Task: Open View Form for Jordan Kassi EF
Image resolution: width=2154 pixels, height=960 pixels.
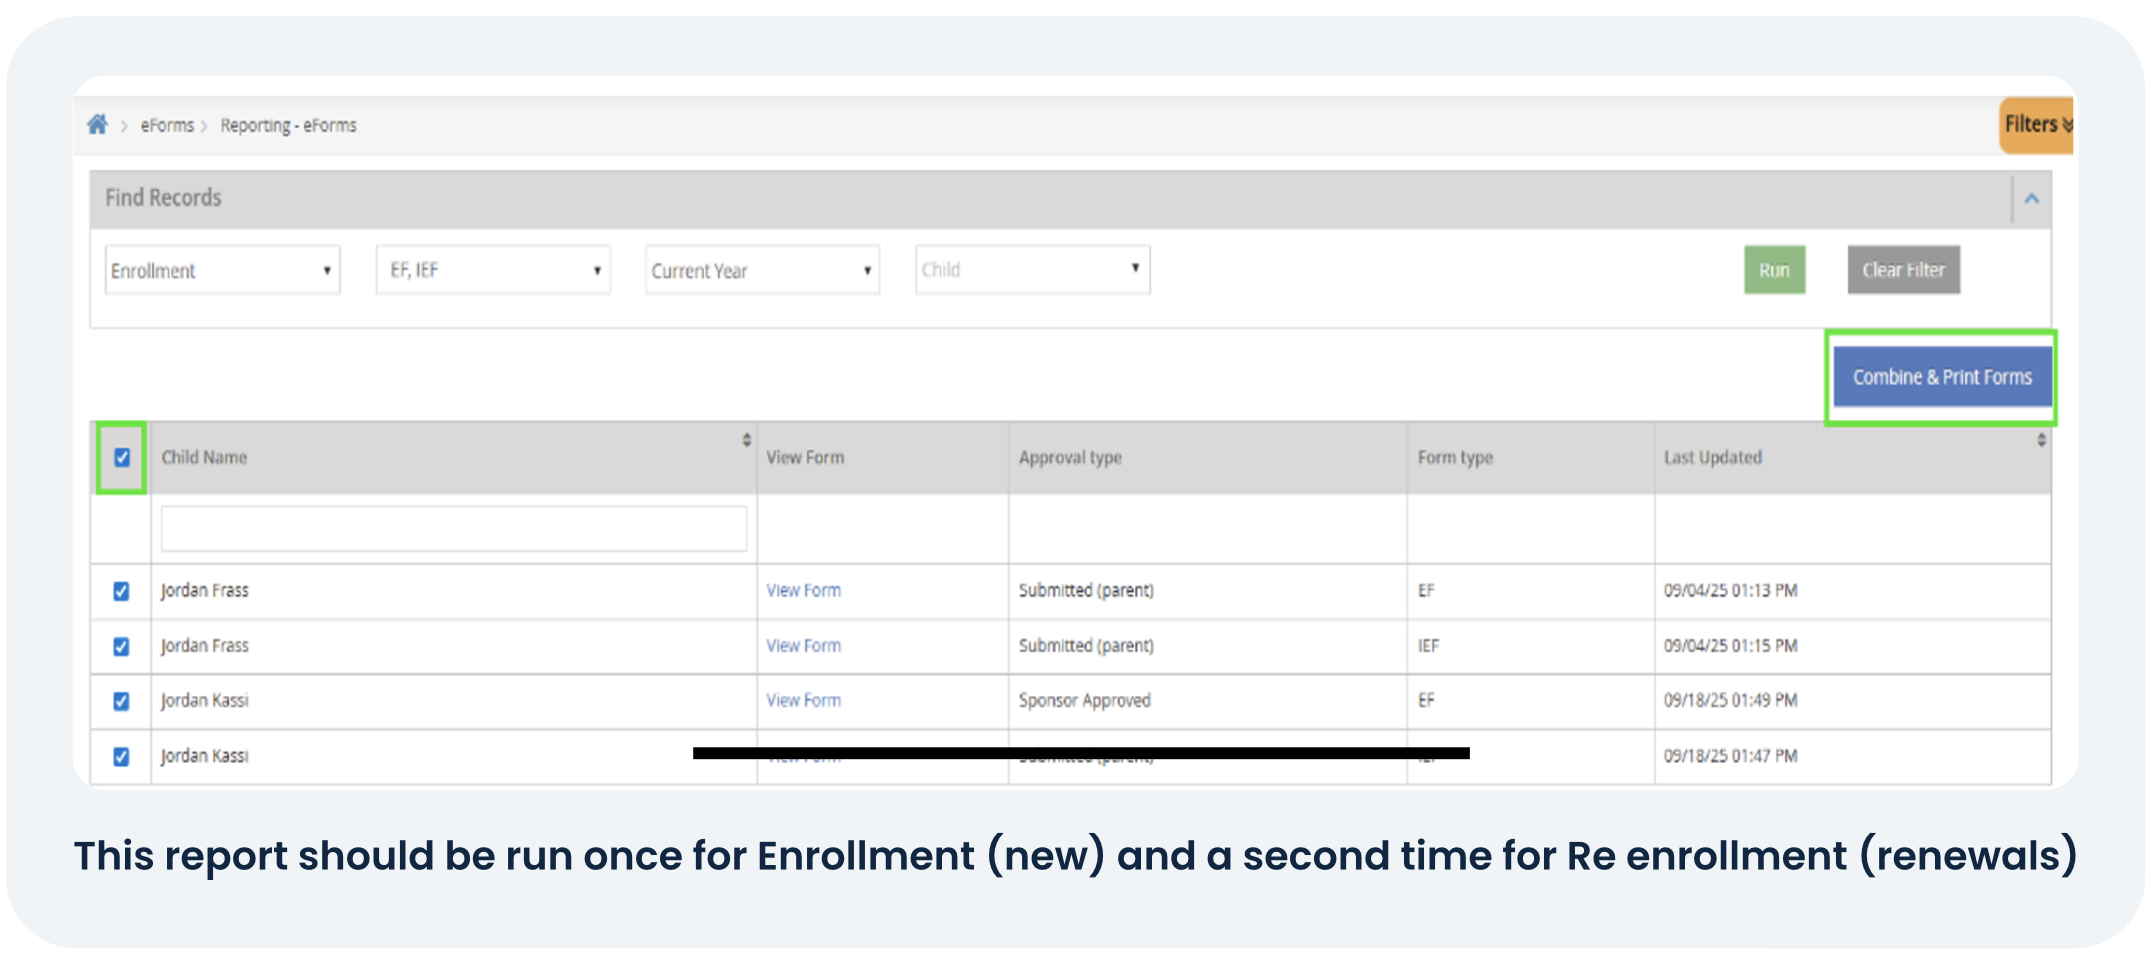Action: pos(803,701)
